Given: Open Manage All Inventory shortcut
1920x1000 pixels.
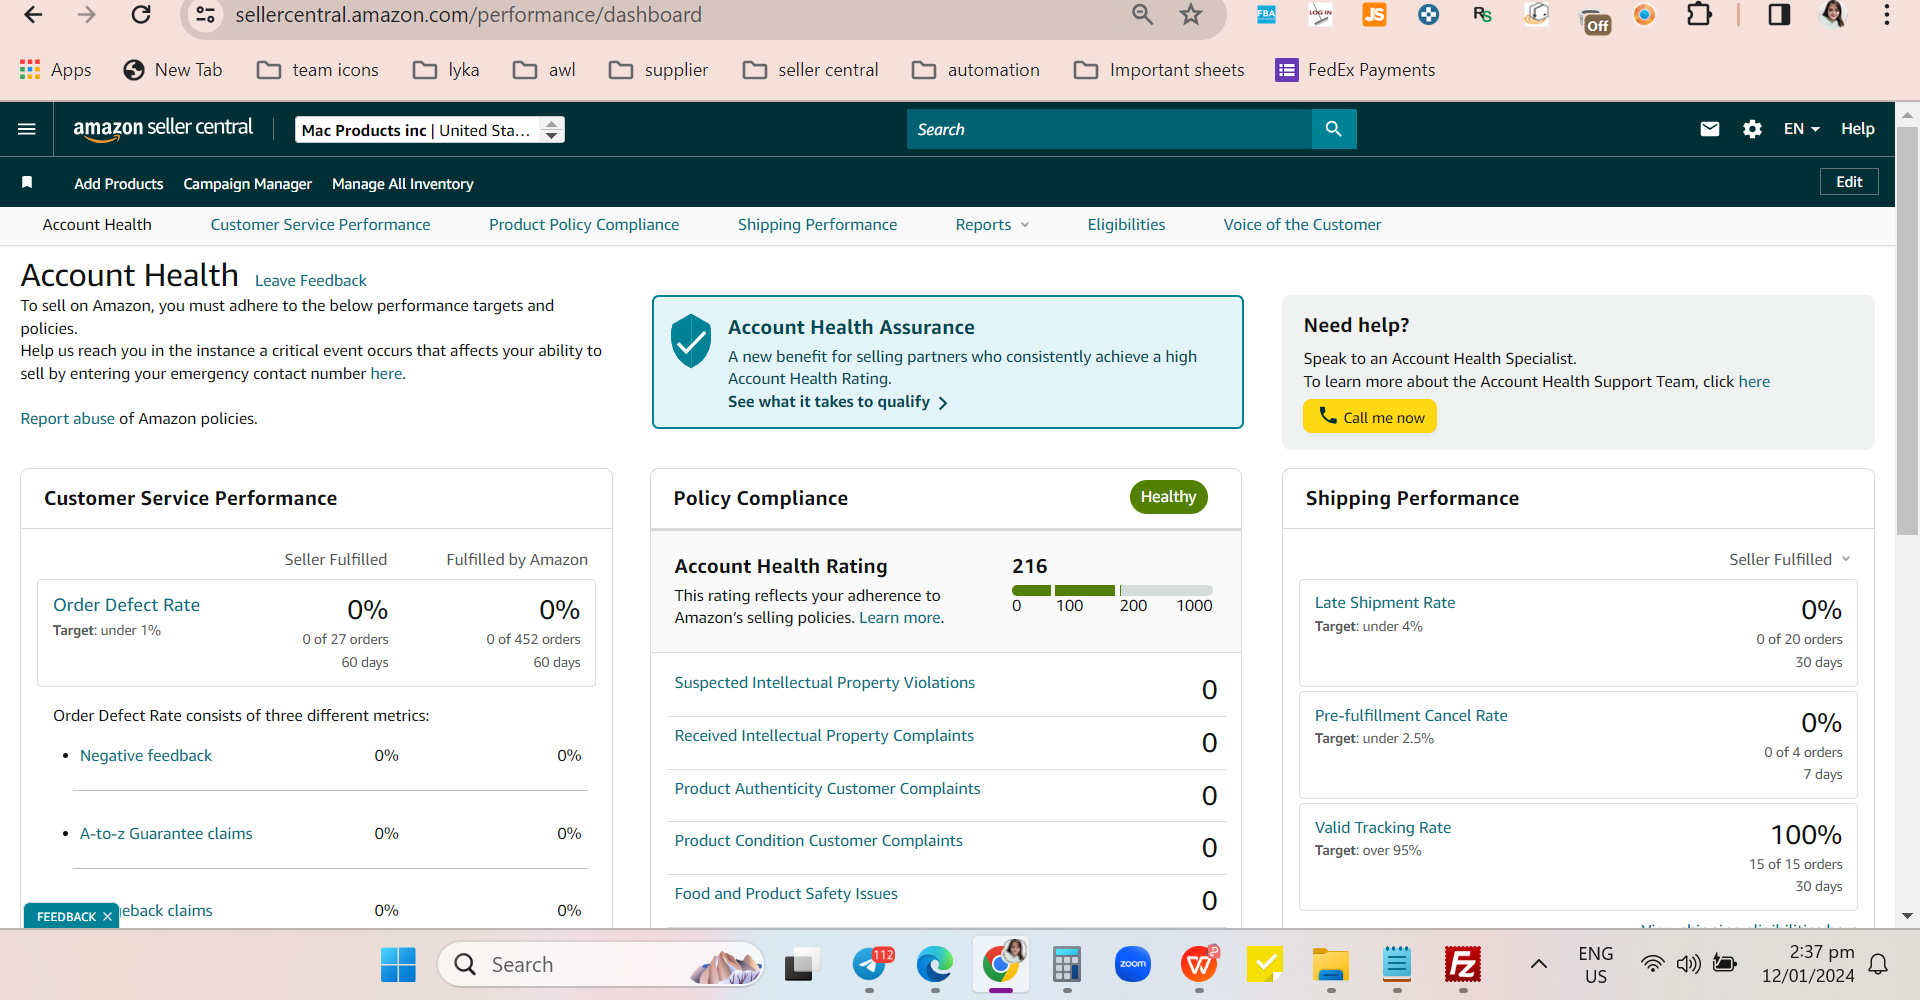Looking at the screenshot, I should pyautogui.click(x=402, y=184).
